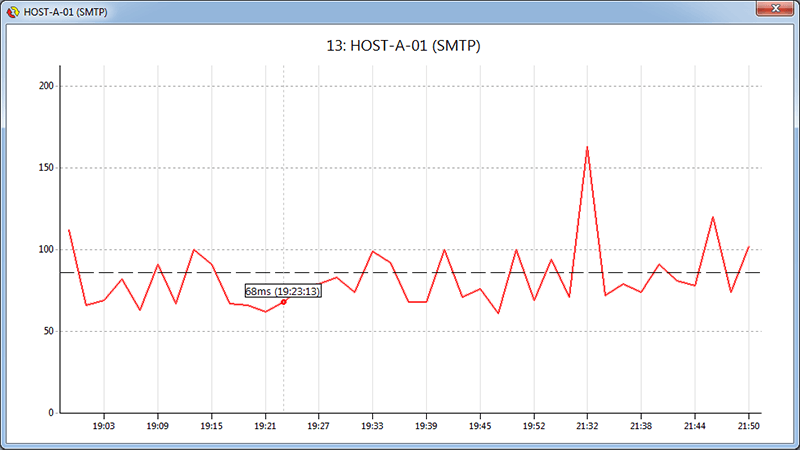The width and height of the screenshot is (800, 450).
Task: Click the y-axis label '100'
Action: click(46, 249)
